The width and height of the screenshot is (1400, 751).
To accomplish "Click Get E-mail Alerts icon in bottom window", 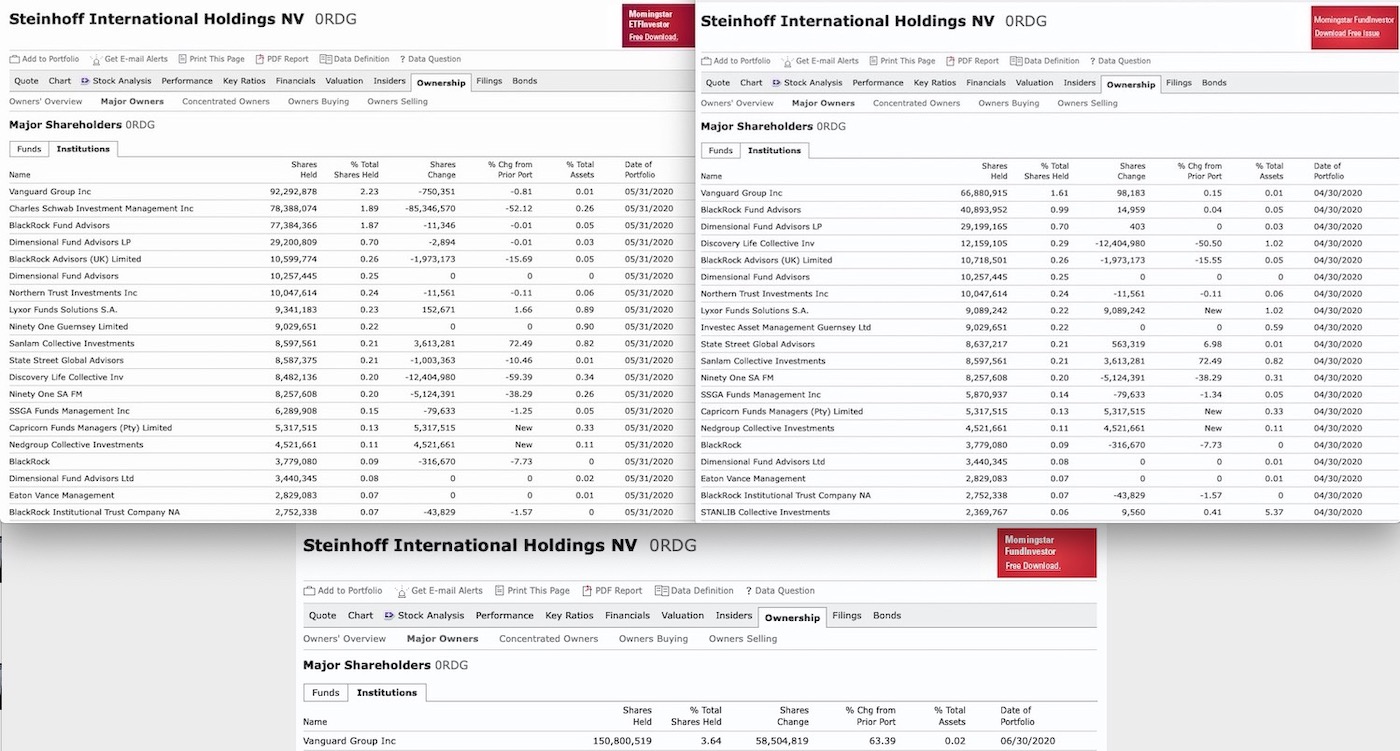I will (402, 592).
